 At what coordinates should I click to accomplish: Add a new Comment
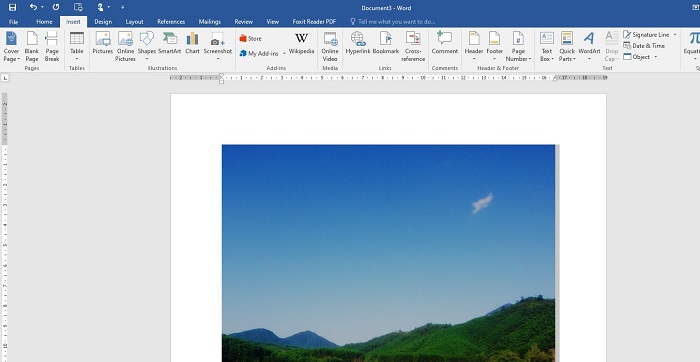(x=445, y=43)
